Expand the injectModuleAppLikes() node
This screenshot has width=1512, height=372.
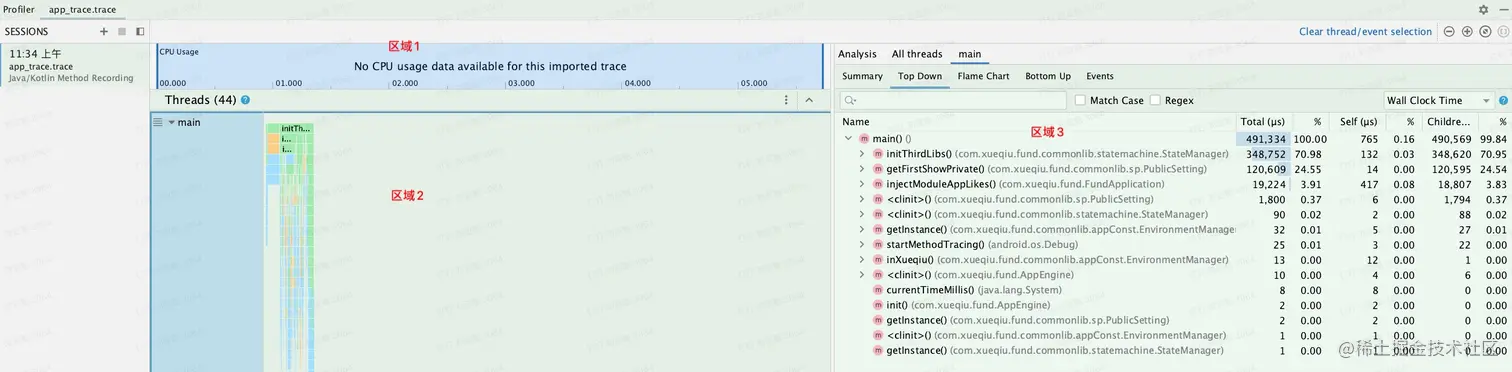click(x=862, y=184)
